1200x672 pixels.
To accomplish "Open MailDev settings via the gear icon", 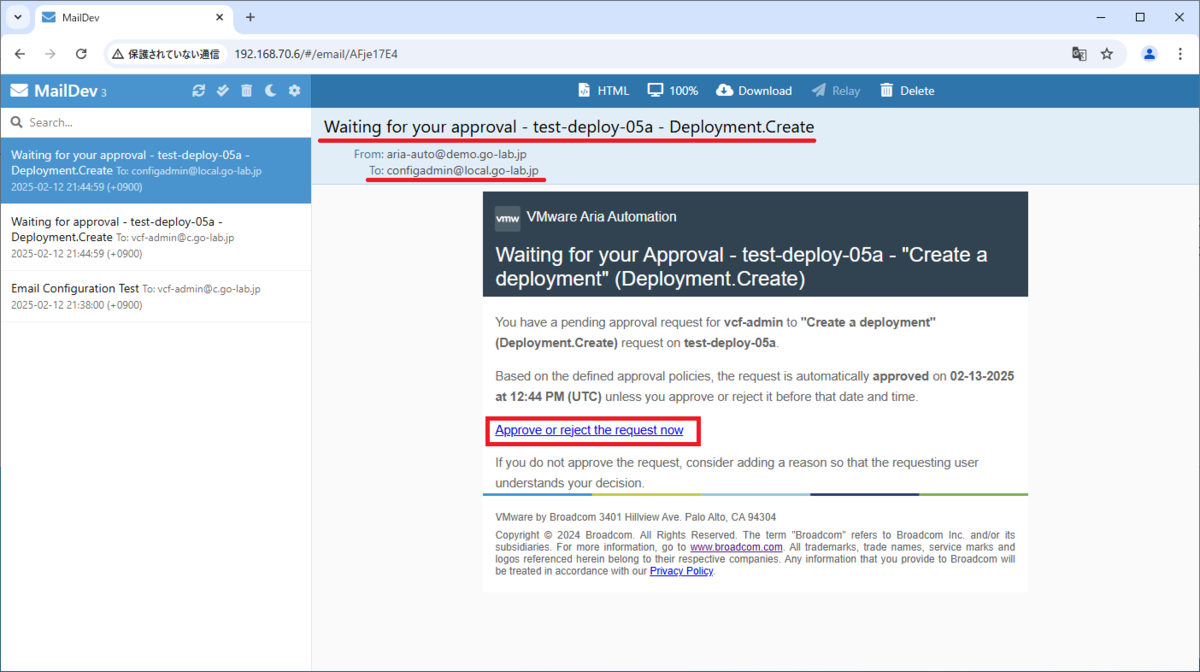I will pos(294,91).
